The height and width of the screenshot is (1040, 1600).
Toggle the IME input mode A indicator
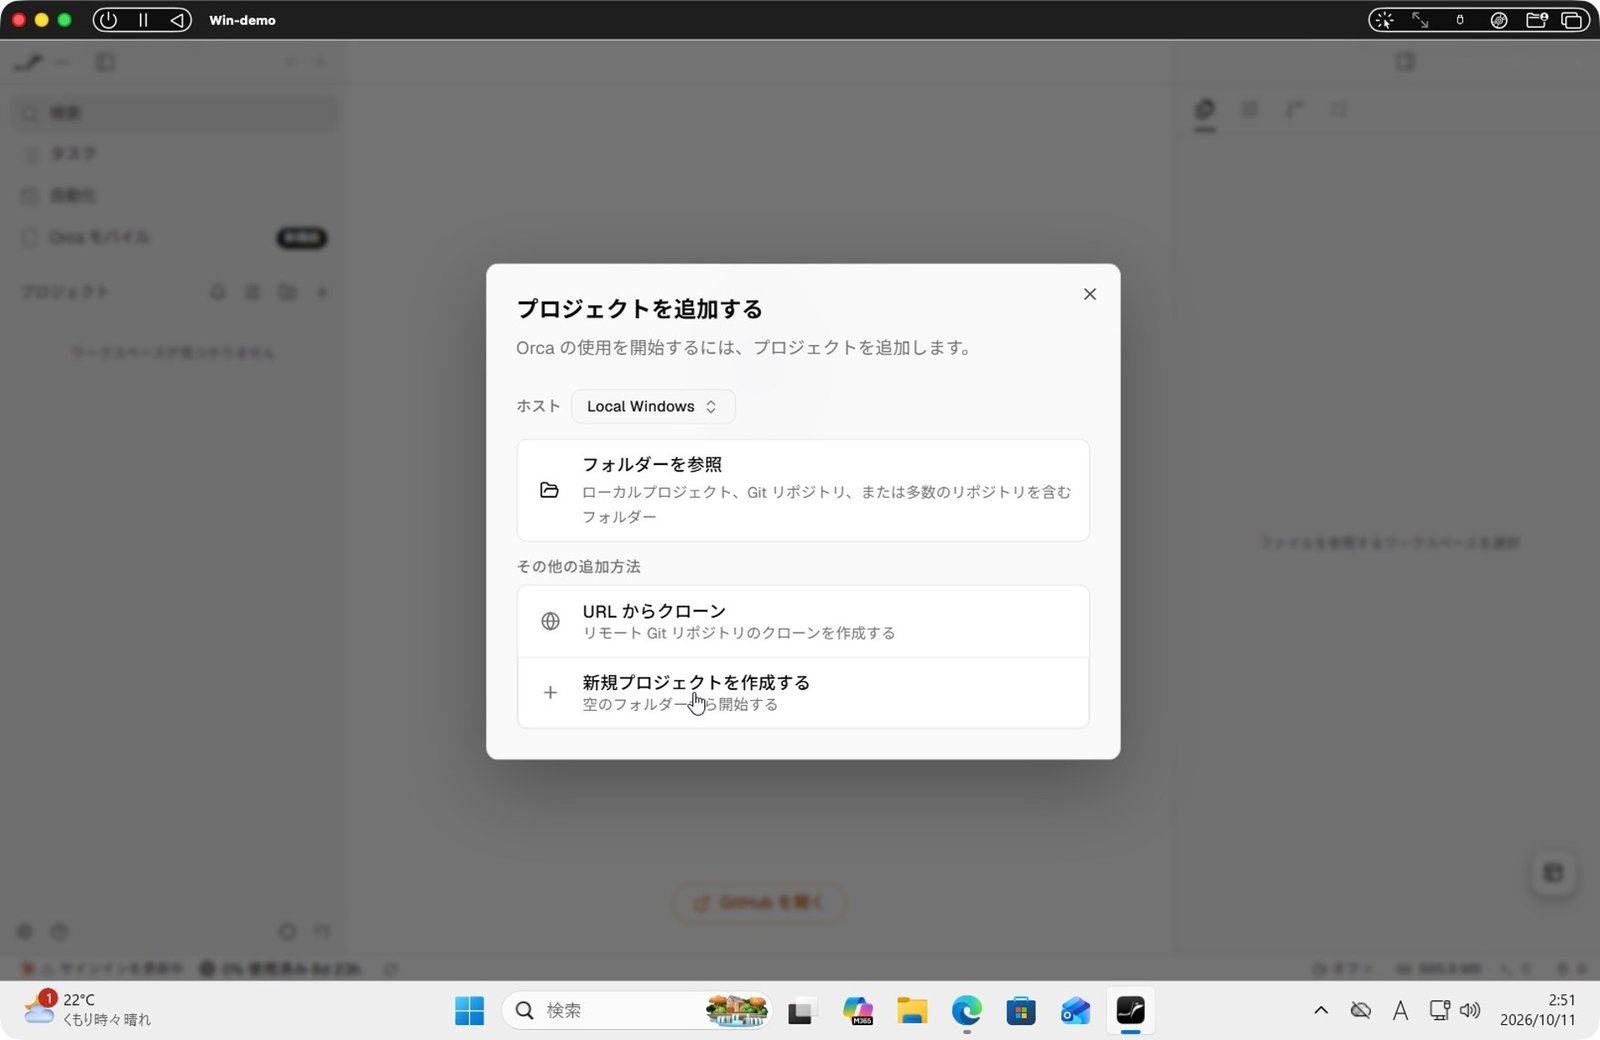[1400, 1011]
